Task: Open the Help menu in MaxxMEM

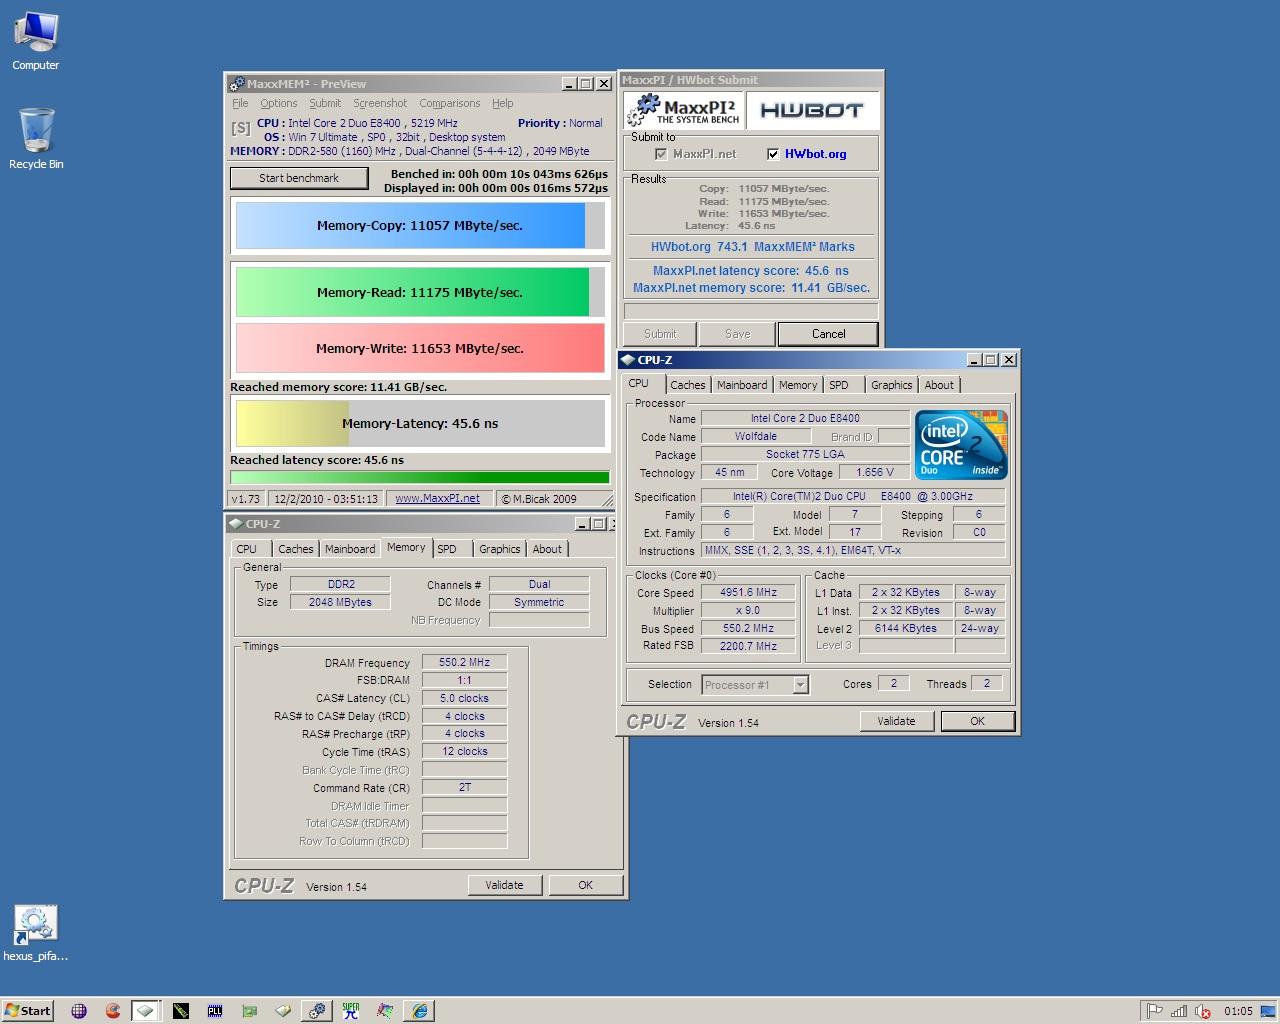Action: (x=503, y=103)
